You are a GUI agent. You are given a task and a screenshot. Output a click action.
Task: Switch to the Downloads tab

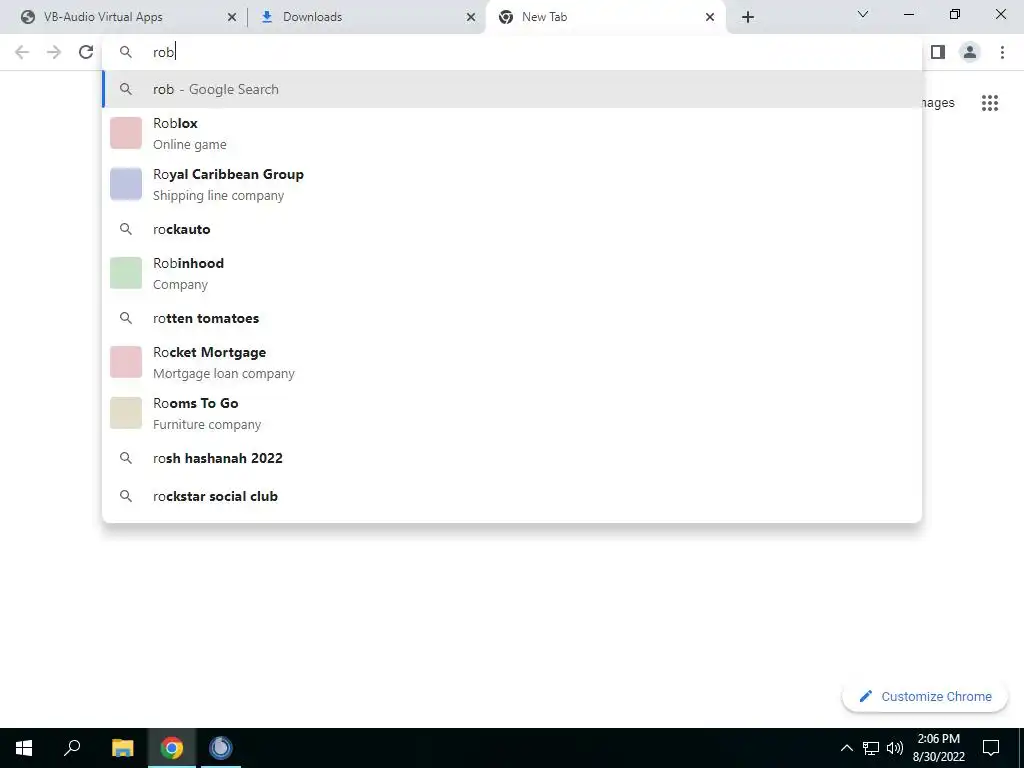pos(366,18)
